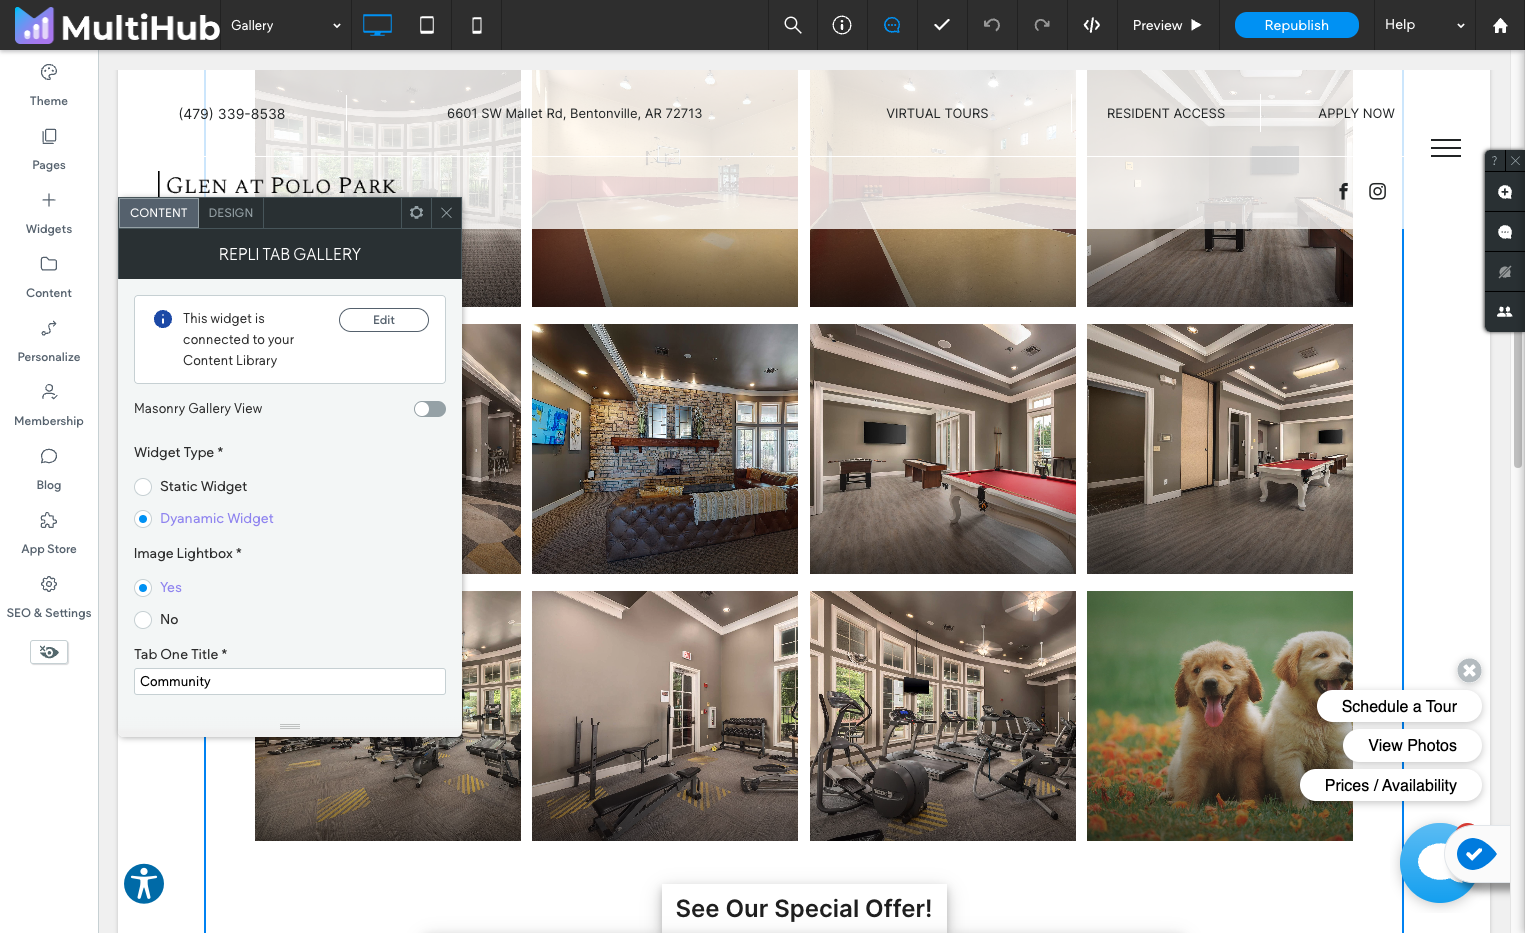Redo the last change
The height and width of the screenshot is (933, 1525).
1042,25
